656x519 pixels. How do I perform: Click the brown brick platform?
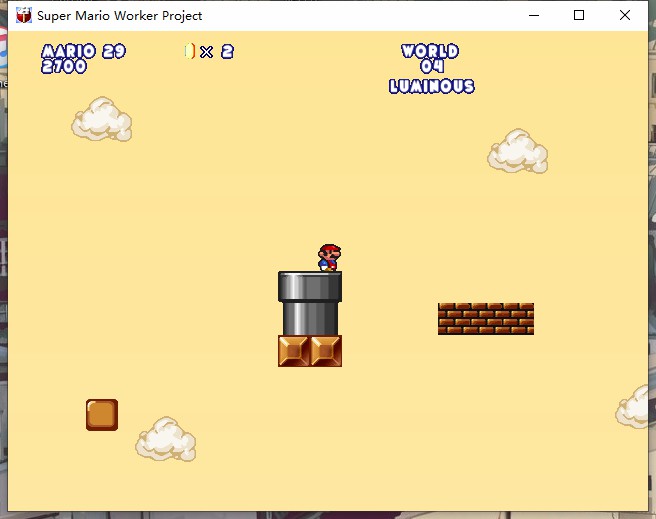point(486,319)
